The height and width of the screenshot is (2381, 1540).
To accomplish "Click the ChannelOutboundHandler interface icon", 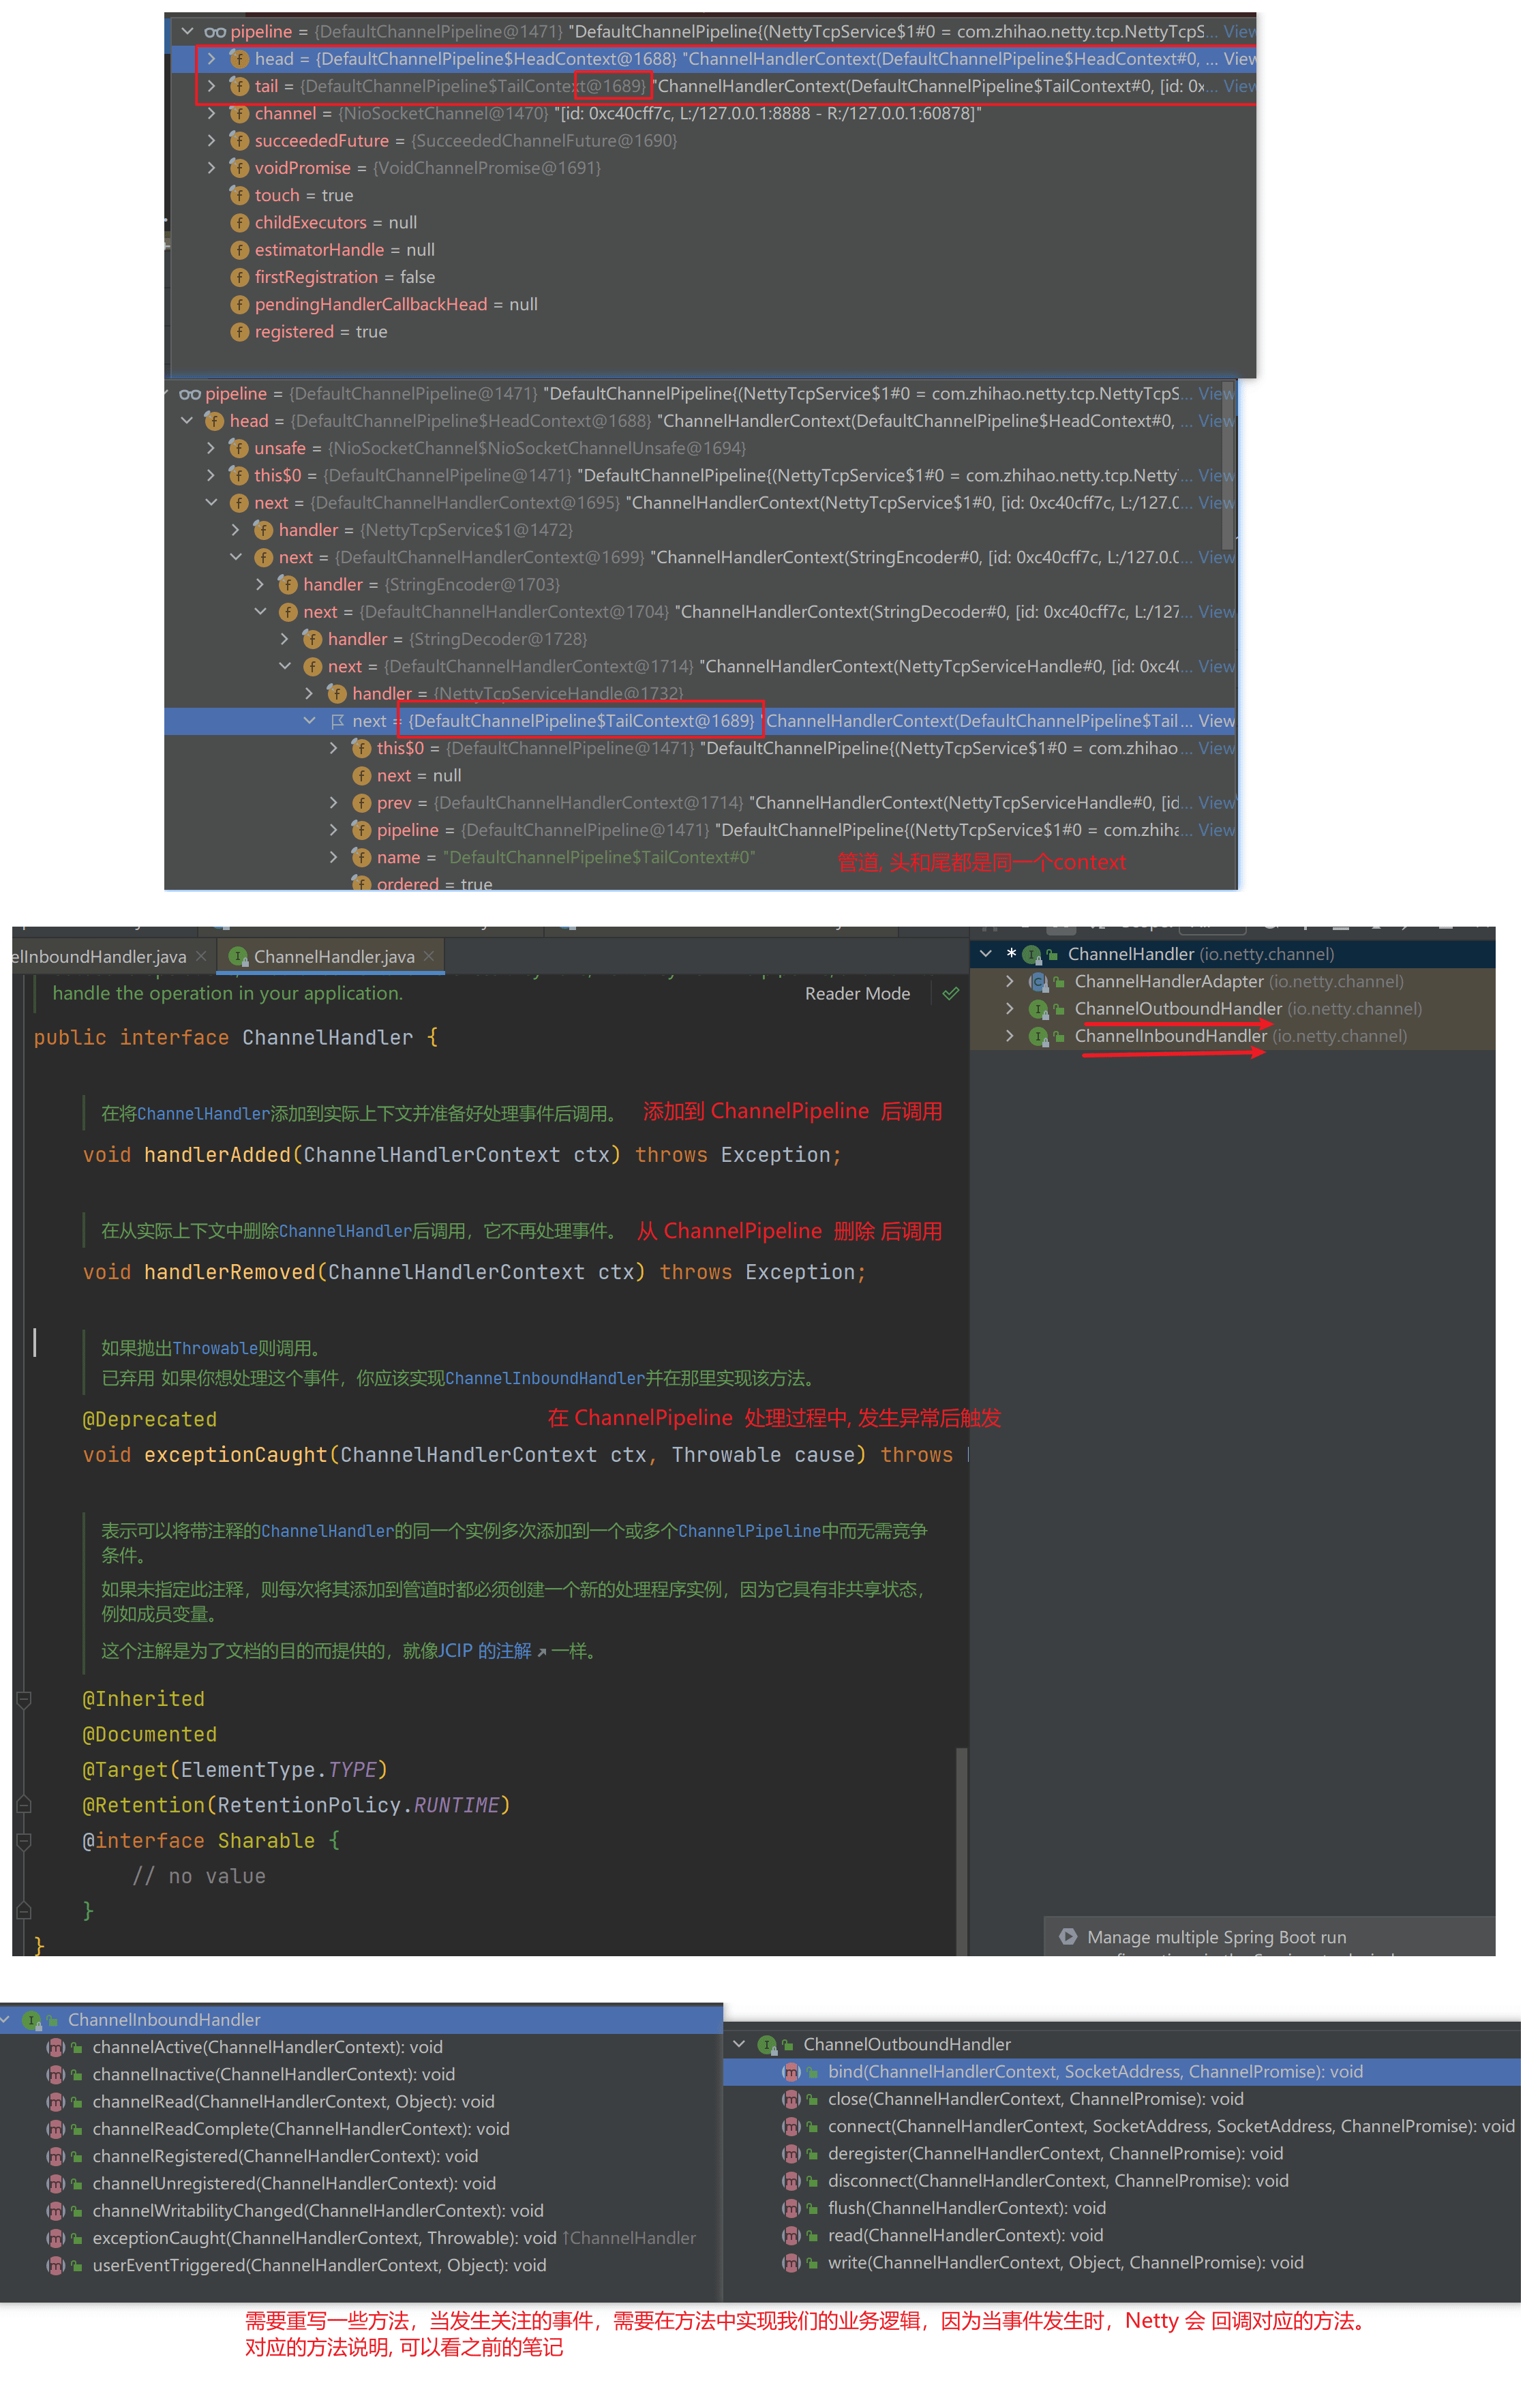I will [x=767, y=2044].
